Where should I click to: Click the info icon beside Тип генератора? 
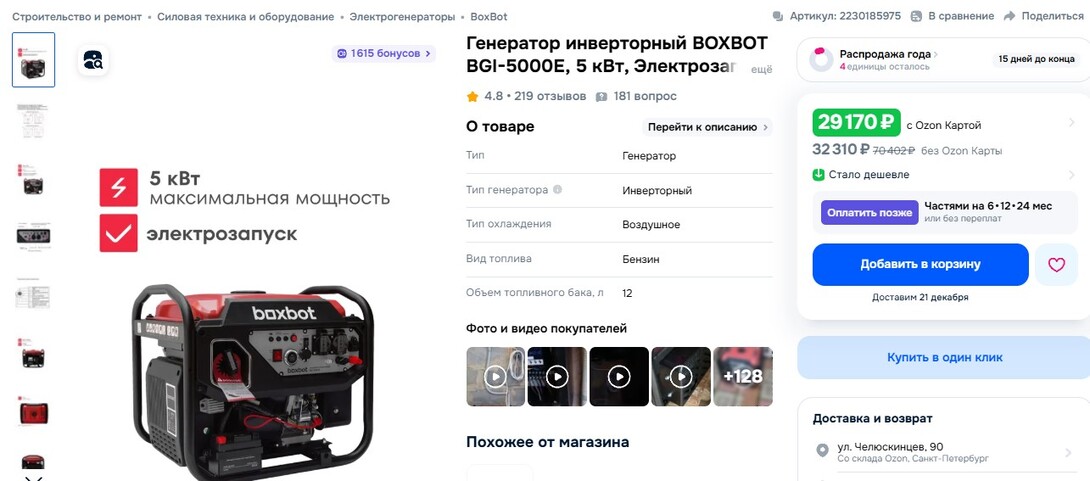[x=557, y=190]
